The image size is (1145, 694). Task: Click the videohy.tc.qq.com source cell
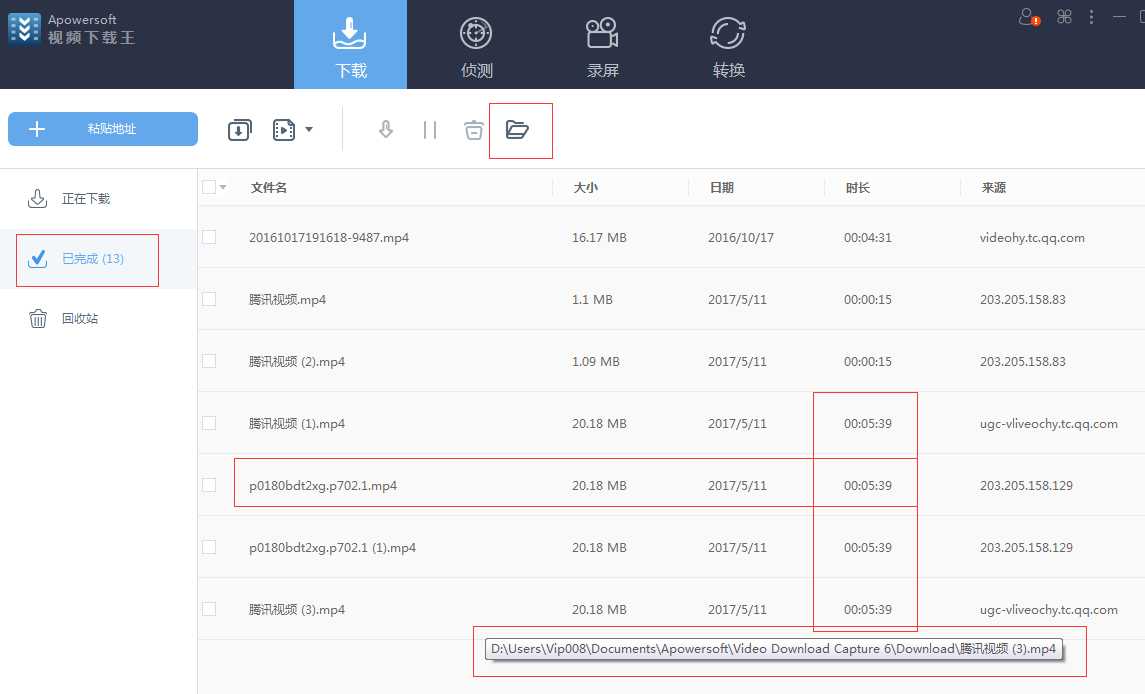pos(1032,237)
